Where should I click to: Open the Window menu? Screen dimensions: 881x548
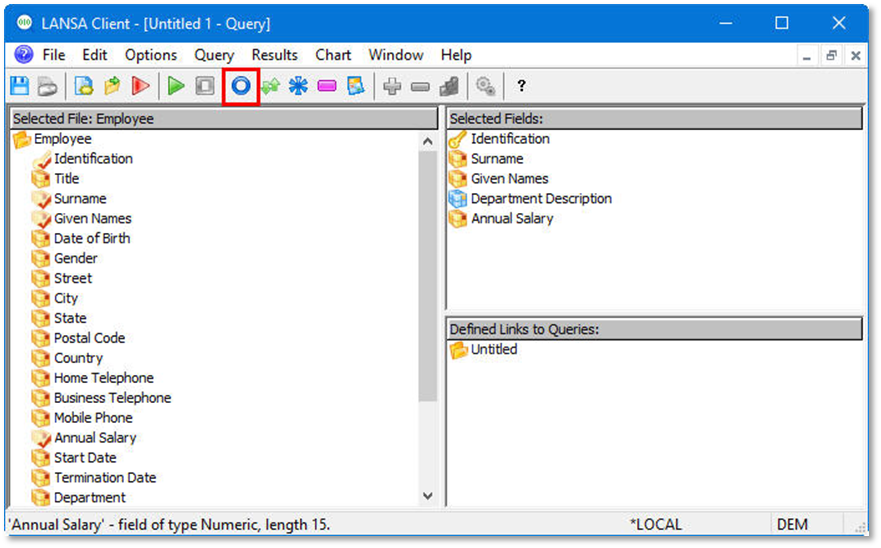pos(396,55)
